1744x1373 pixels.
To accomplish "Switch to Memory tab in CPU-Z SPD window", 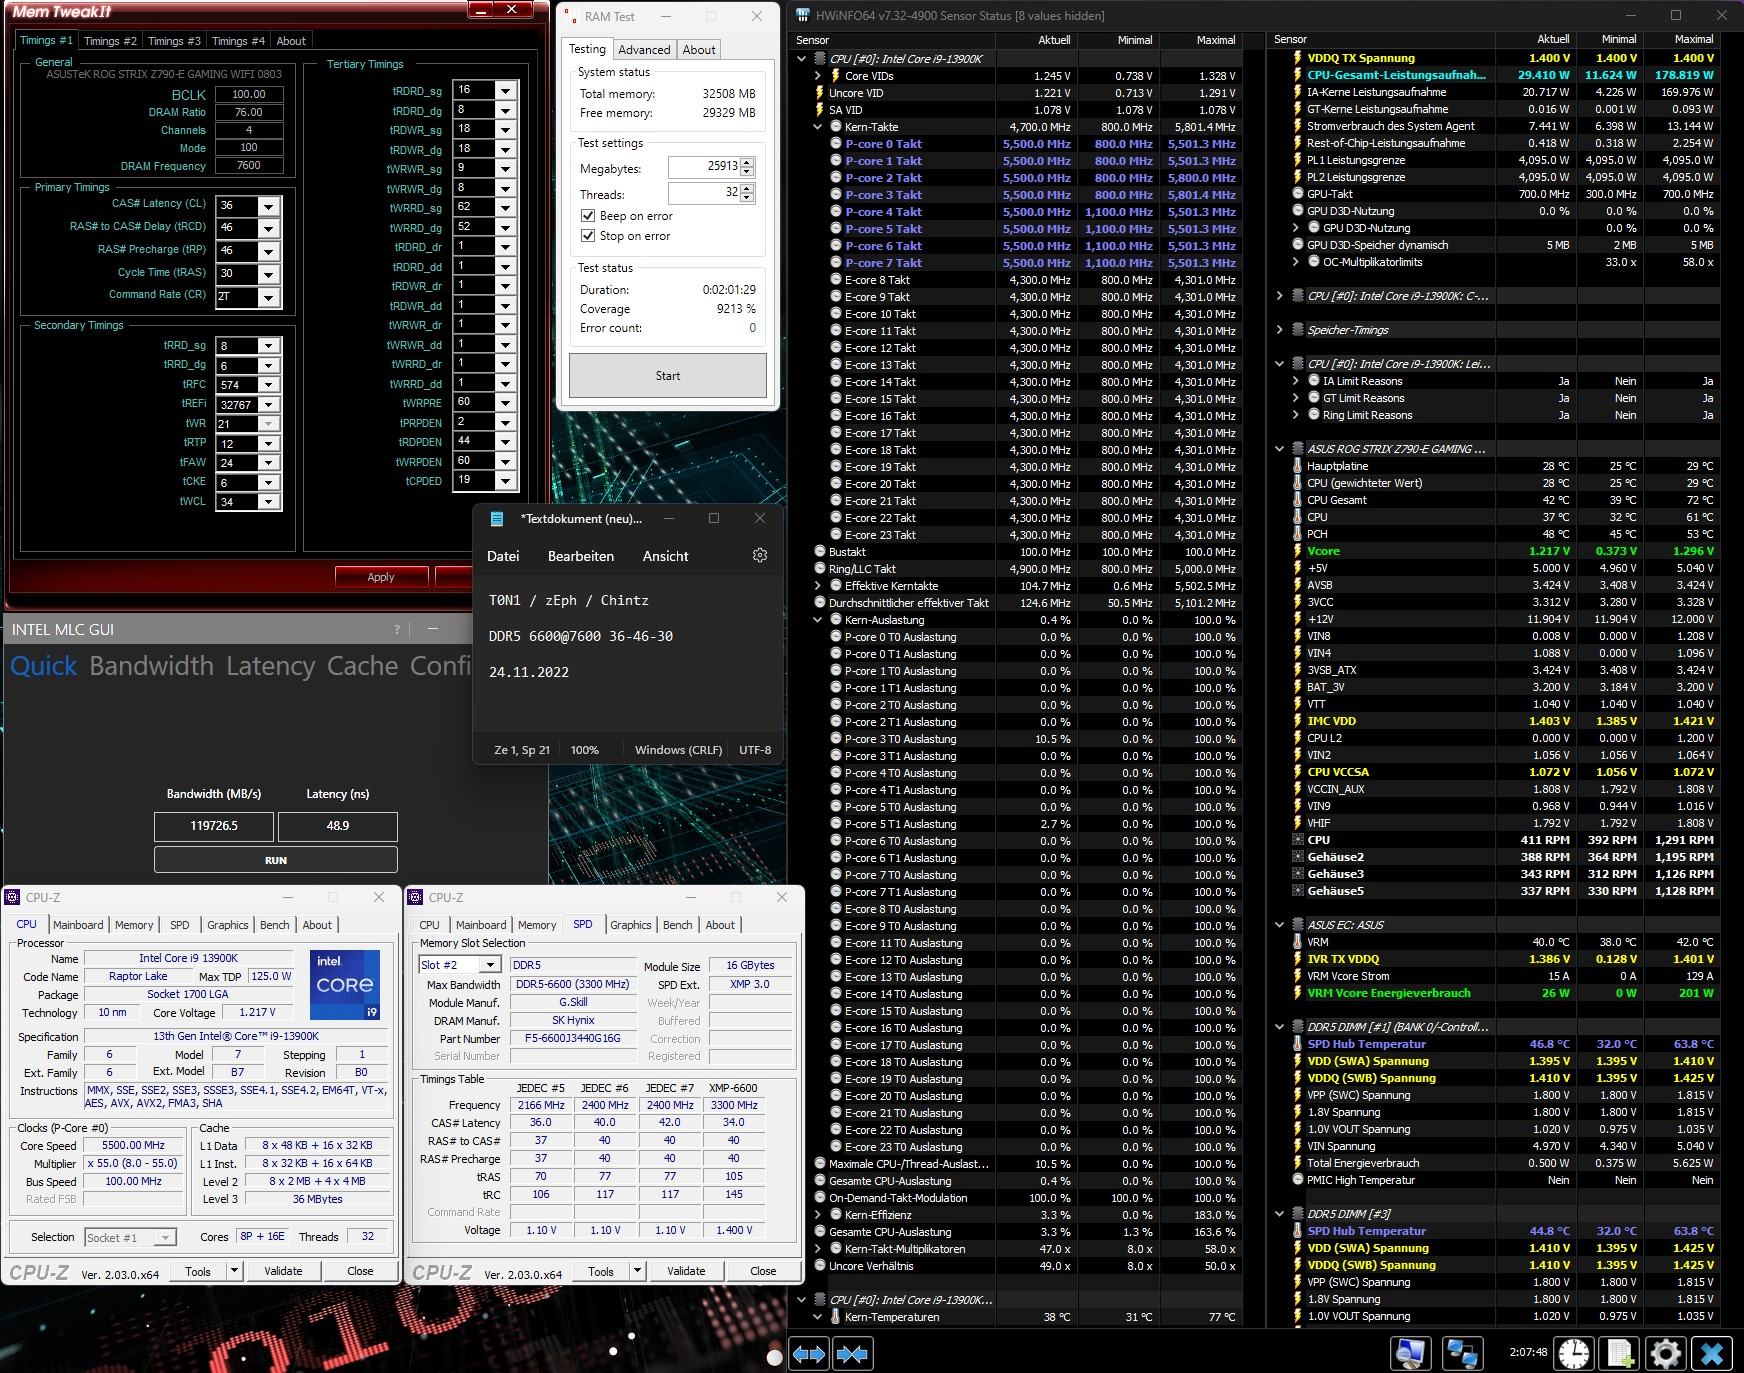I will point(537,925).
